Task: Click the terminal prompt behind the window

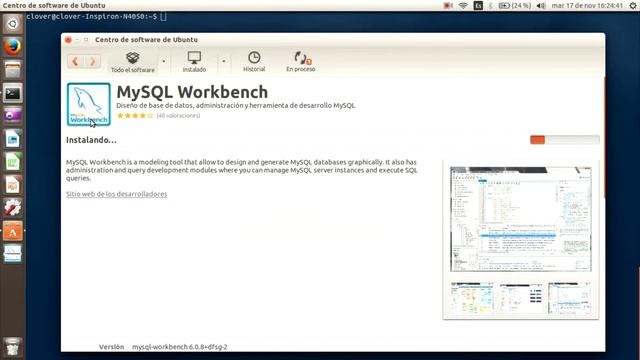Action: point(96,16)
